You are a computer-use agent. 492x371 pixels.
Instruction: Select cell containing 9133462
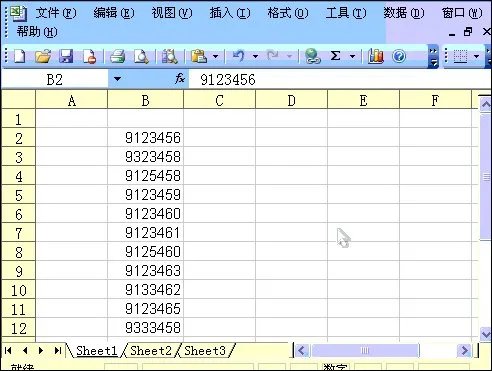click(x=146, y=290)
